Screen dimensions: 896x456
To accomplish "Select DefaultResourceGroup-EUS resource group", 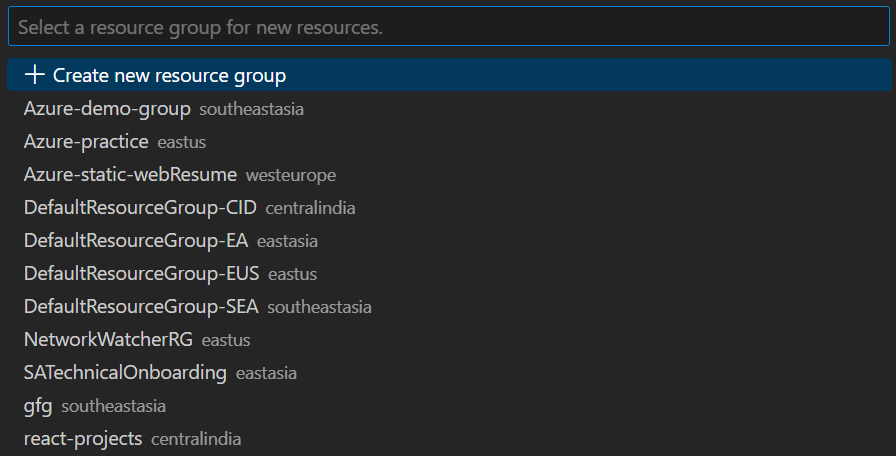I will pyautogui.click(x=141, y=274).
